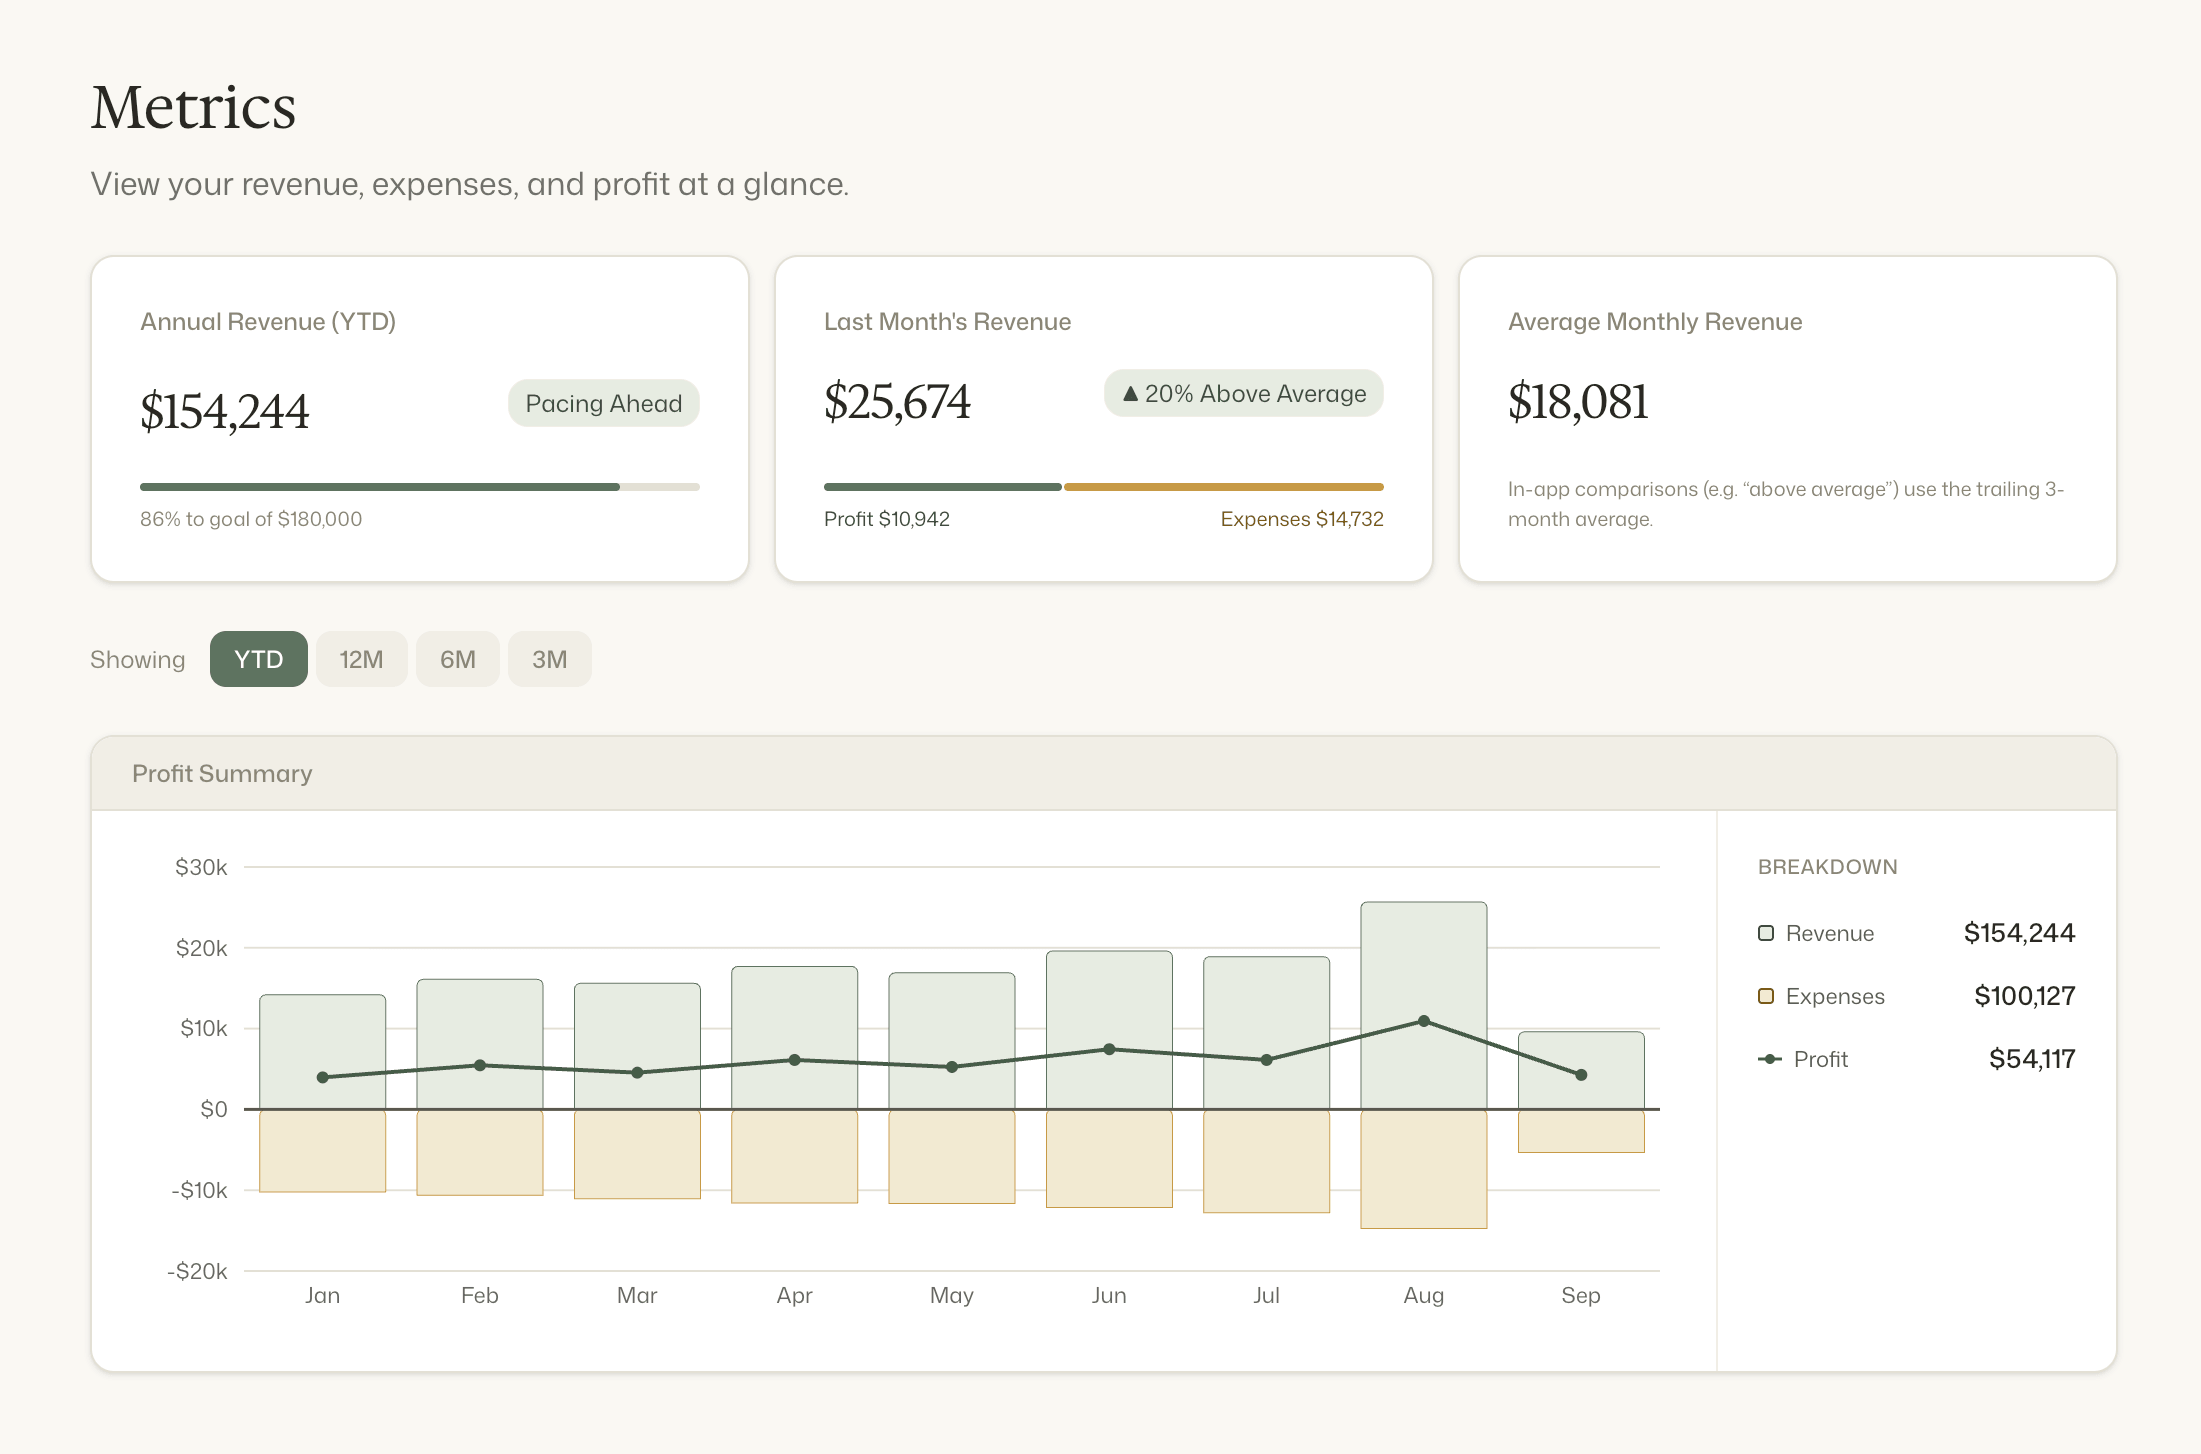The image size is (2201, 1454).
Task: Click the 86% to goal of $180,000 text
Action: click(251, 519)
